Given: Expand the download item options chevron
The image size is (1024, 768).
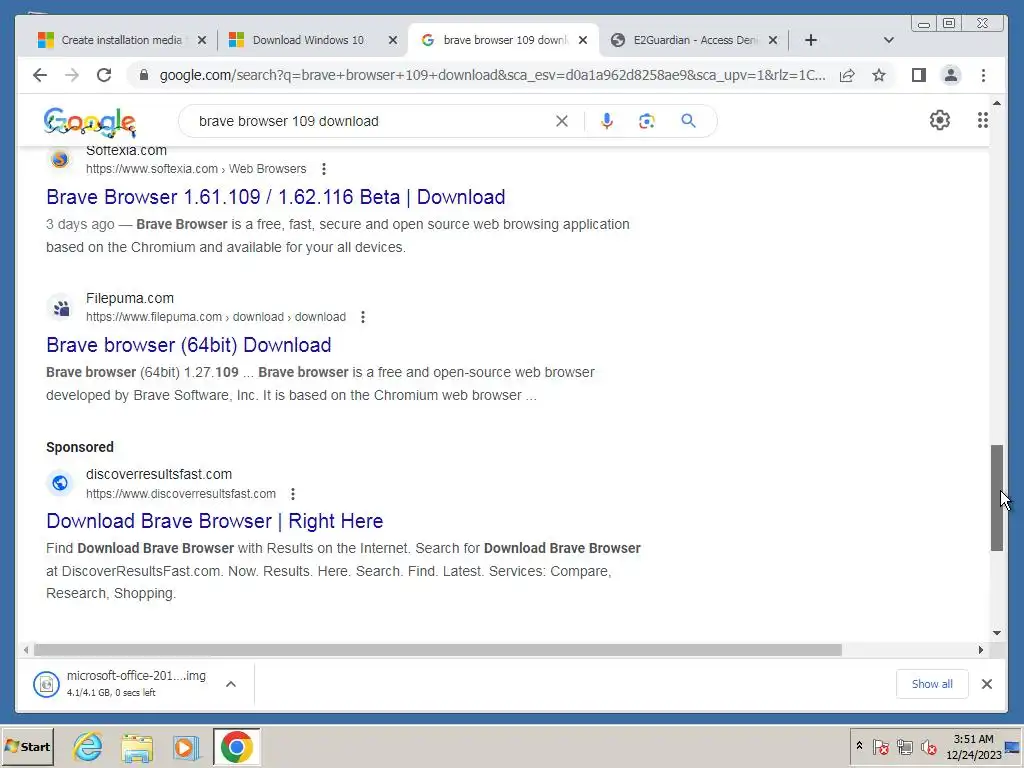Looking at the screenshot, I should click(231, 684).
